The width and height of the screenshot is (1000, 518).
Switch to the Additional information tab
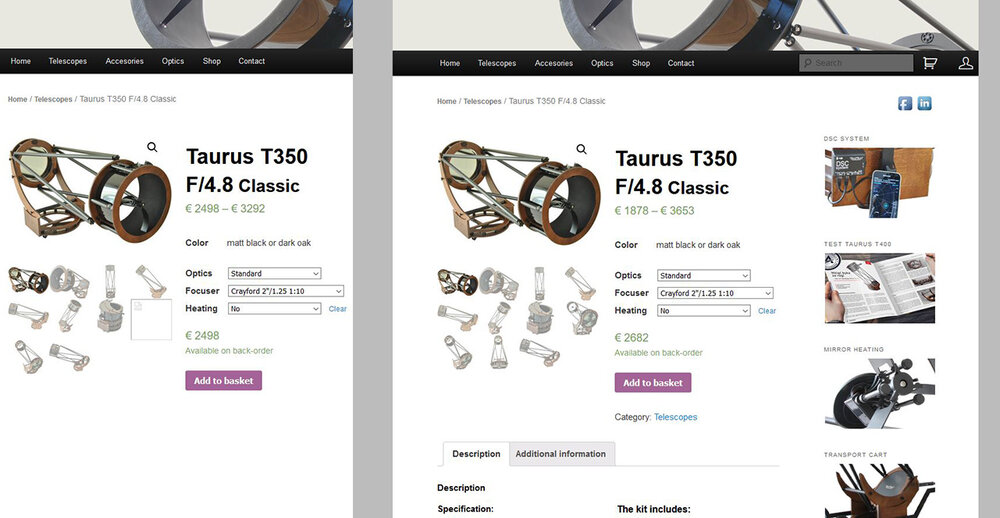click(x=560, y=454)
